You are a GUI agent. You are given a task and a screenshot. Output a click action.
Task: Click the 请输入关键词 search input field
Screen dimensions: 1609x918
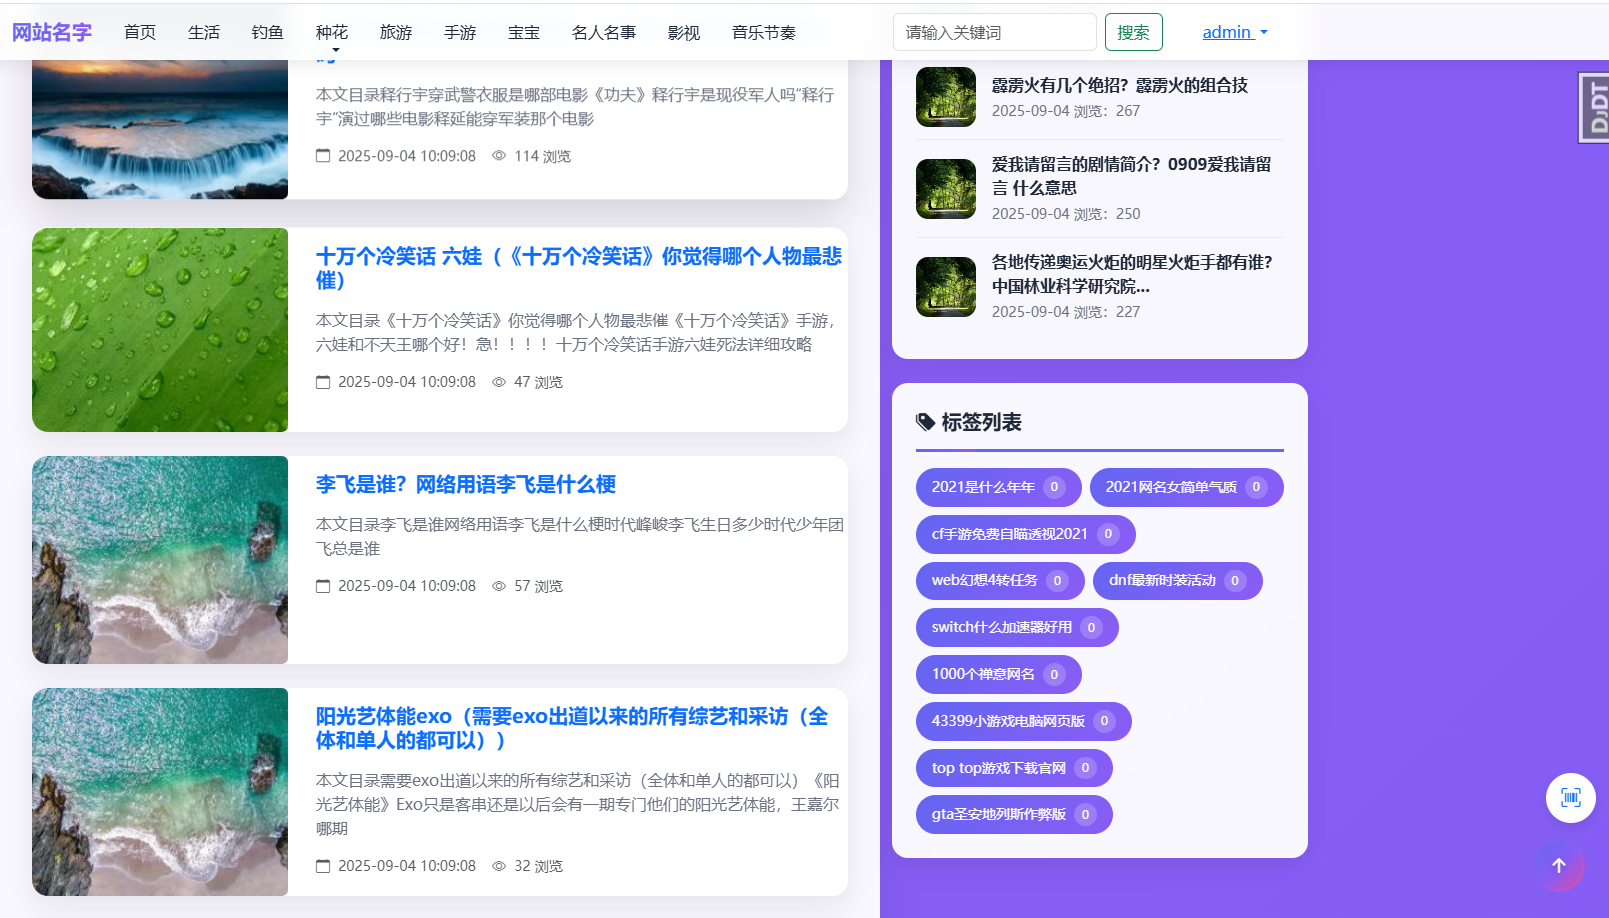pyautogui.click(x=994, y=32)
